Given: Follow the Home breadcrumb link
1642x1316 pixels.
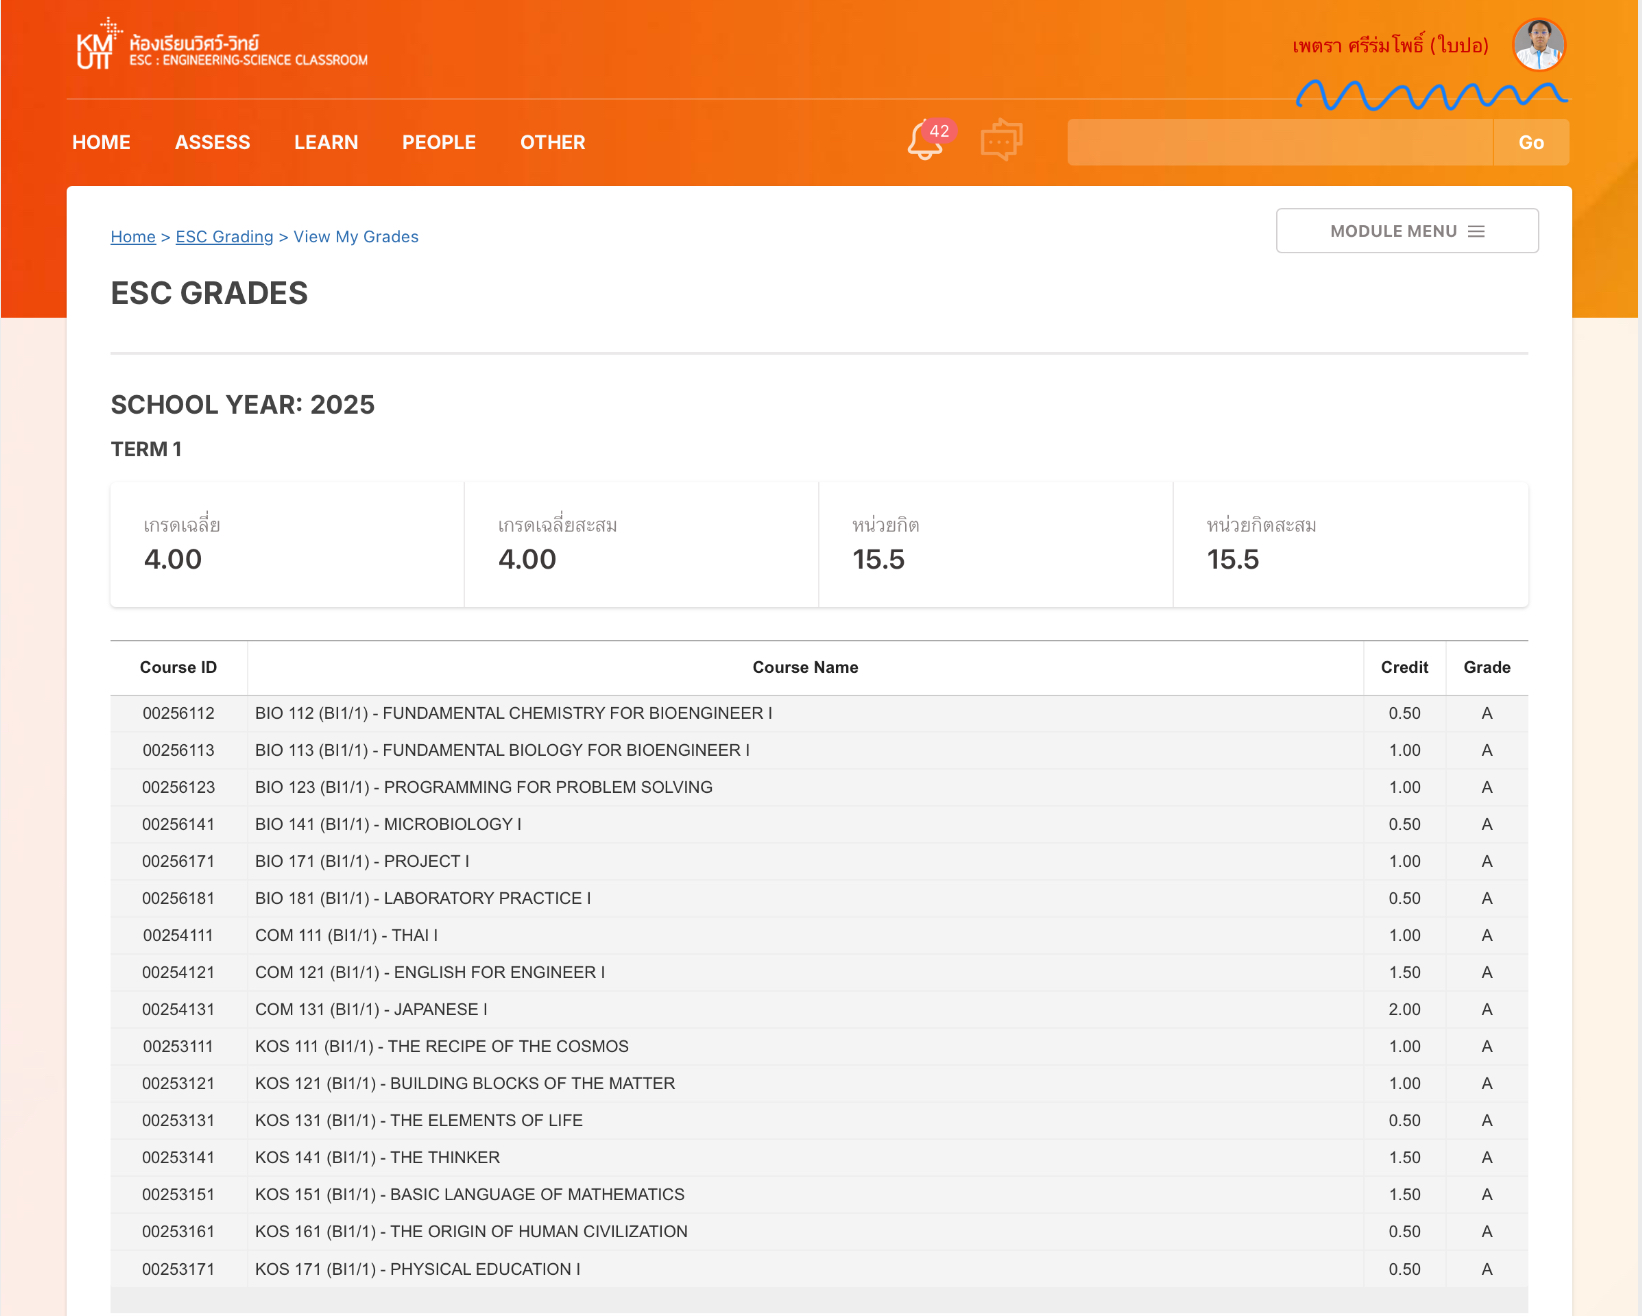Looking at the screenshot, I should 133,237.
